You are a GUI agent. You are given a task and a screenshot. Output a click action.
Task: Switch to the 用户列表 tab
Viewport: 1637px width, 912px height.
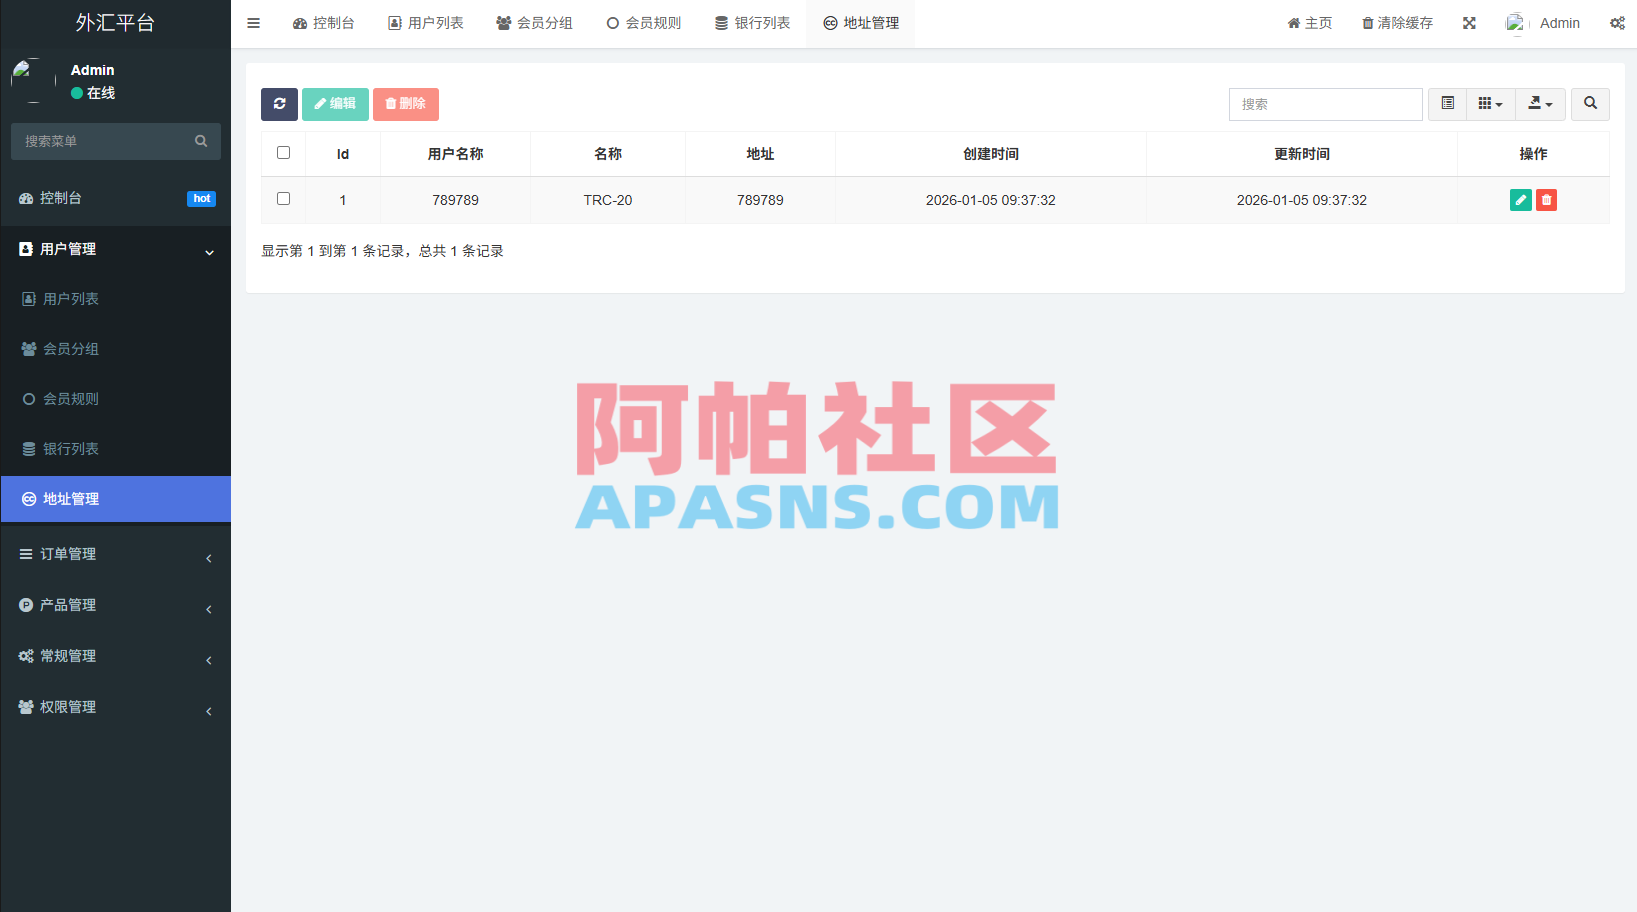click(426, 23)
